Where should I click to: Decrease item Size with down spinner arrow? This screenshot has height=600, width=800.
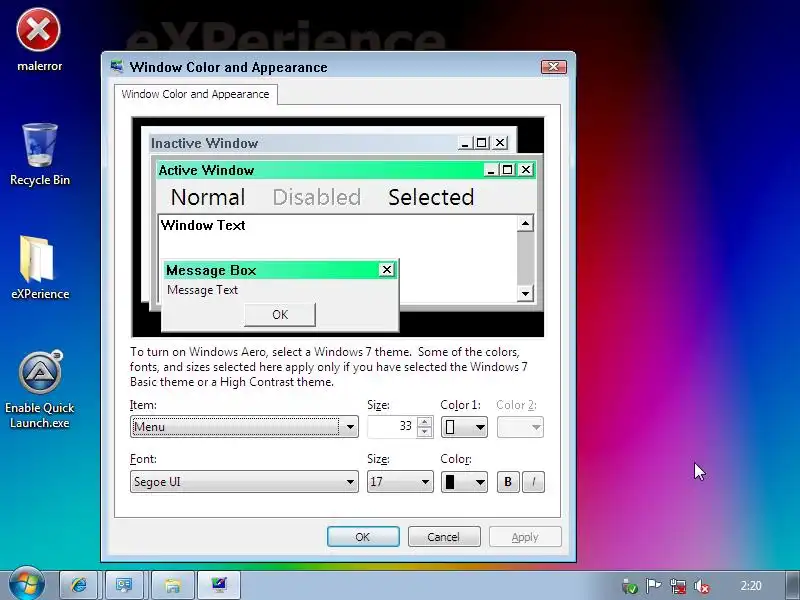pos(424,432)
